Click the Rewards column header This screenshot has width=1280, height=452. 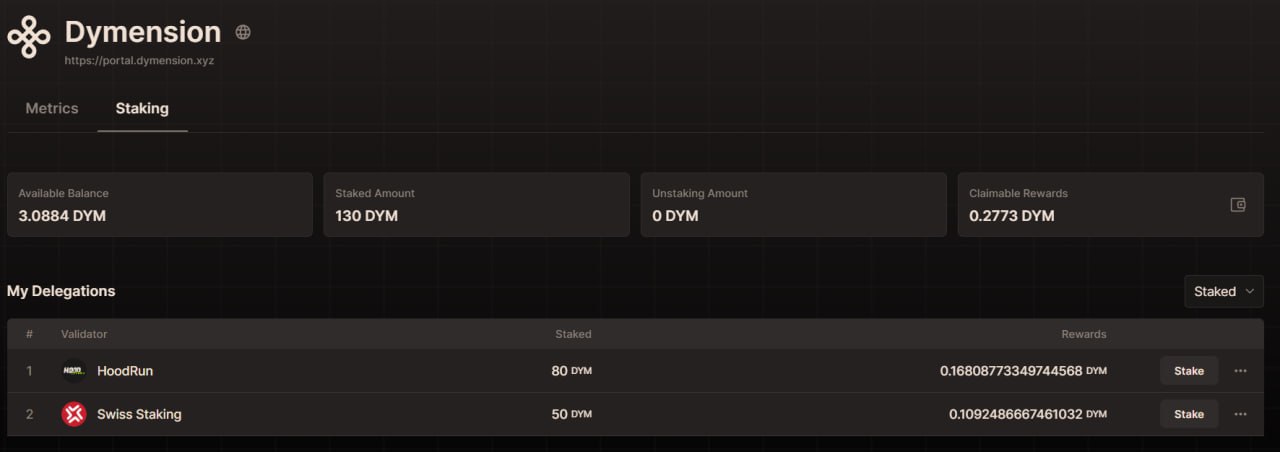click(x=1084, y=334)
